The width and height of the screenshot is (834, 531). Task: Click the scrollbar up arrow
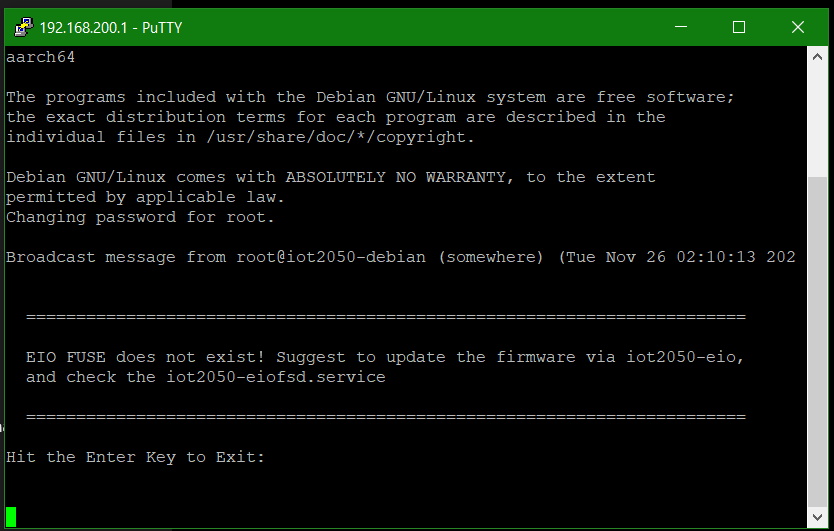[x=817, y=57]
